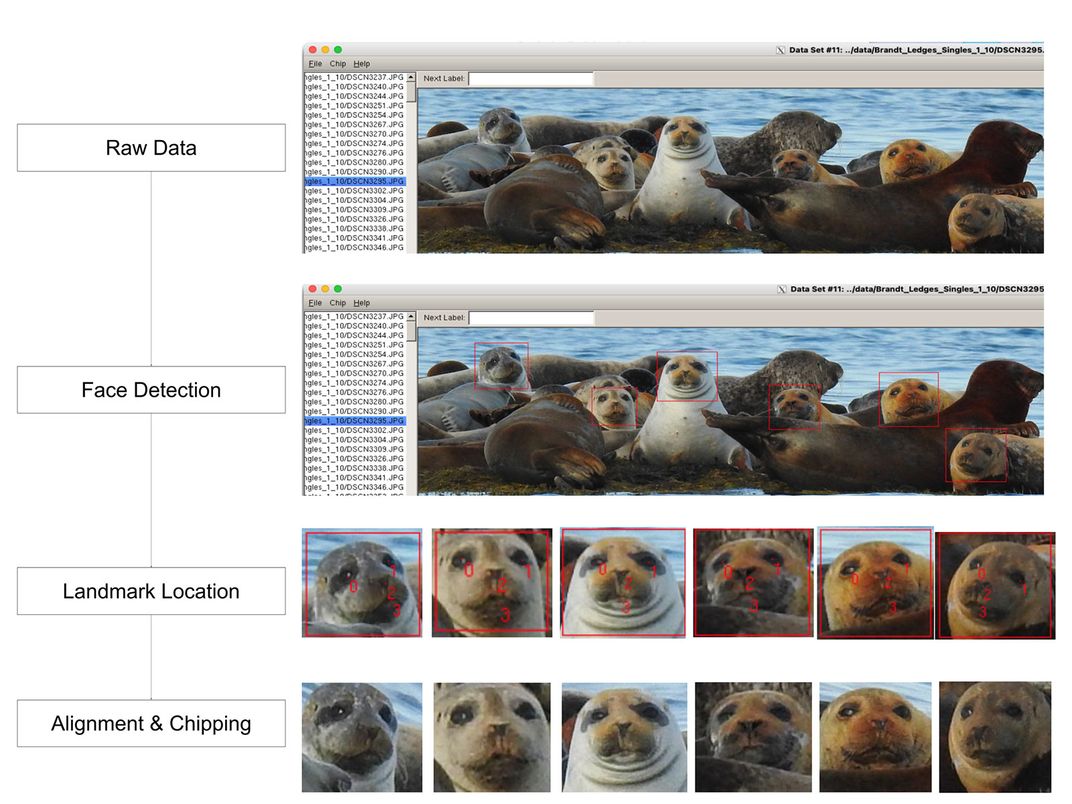Select DSCN3341.JPG in Face Detection file list
The image size is (1072, 804).
click(355, 478)
